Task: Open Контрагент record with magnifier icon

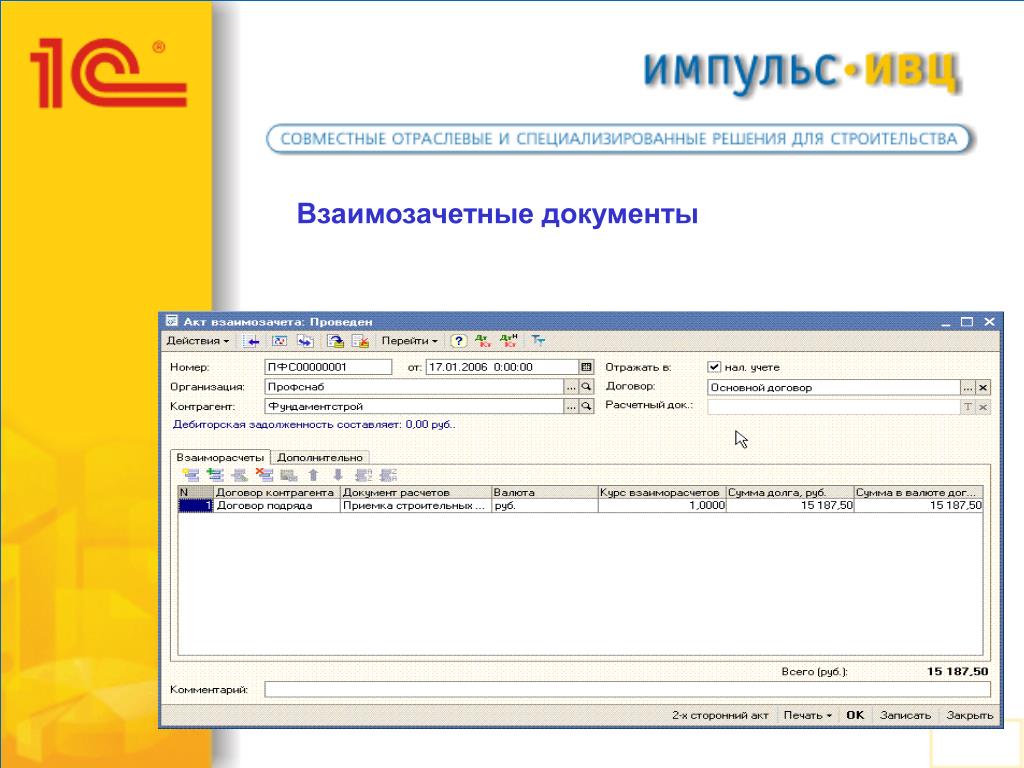Action: coord(586,406)
